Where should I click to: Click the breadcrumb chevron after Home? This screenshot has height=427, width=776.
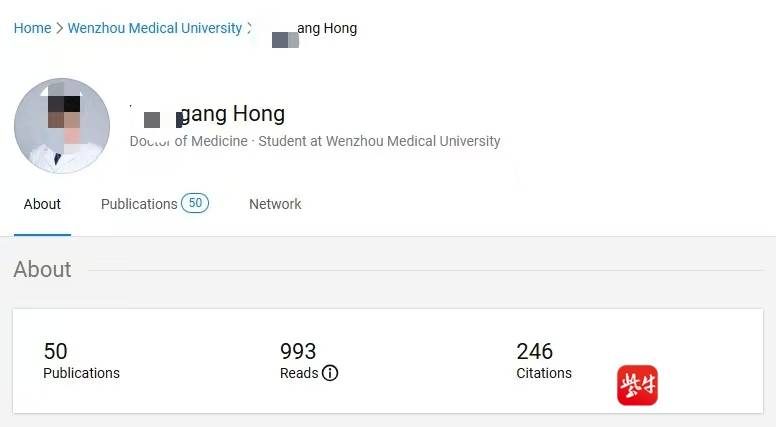(x=60, y=28)
